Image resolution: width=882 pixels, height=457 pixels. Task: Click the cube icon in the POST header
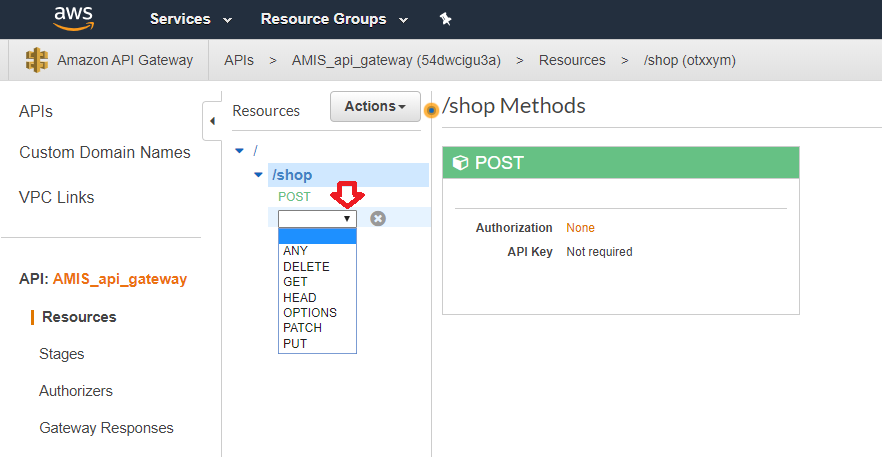tap(461, 163)
